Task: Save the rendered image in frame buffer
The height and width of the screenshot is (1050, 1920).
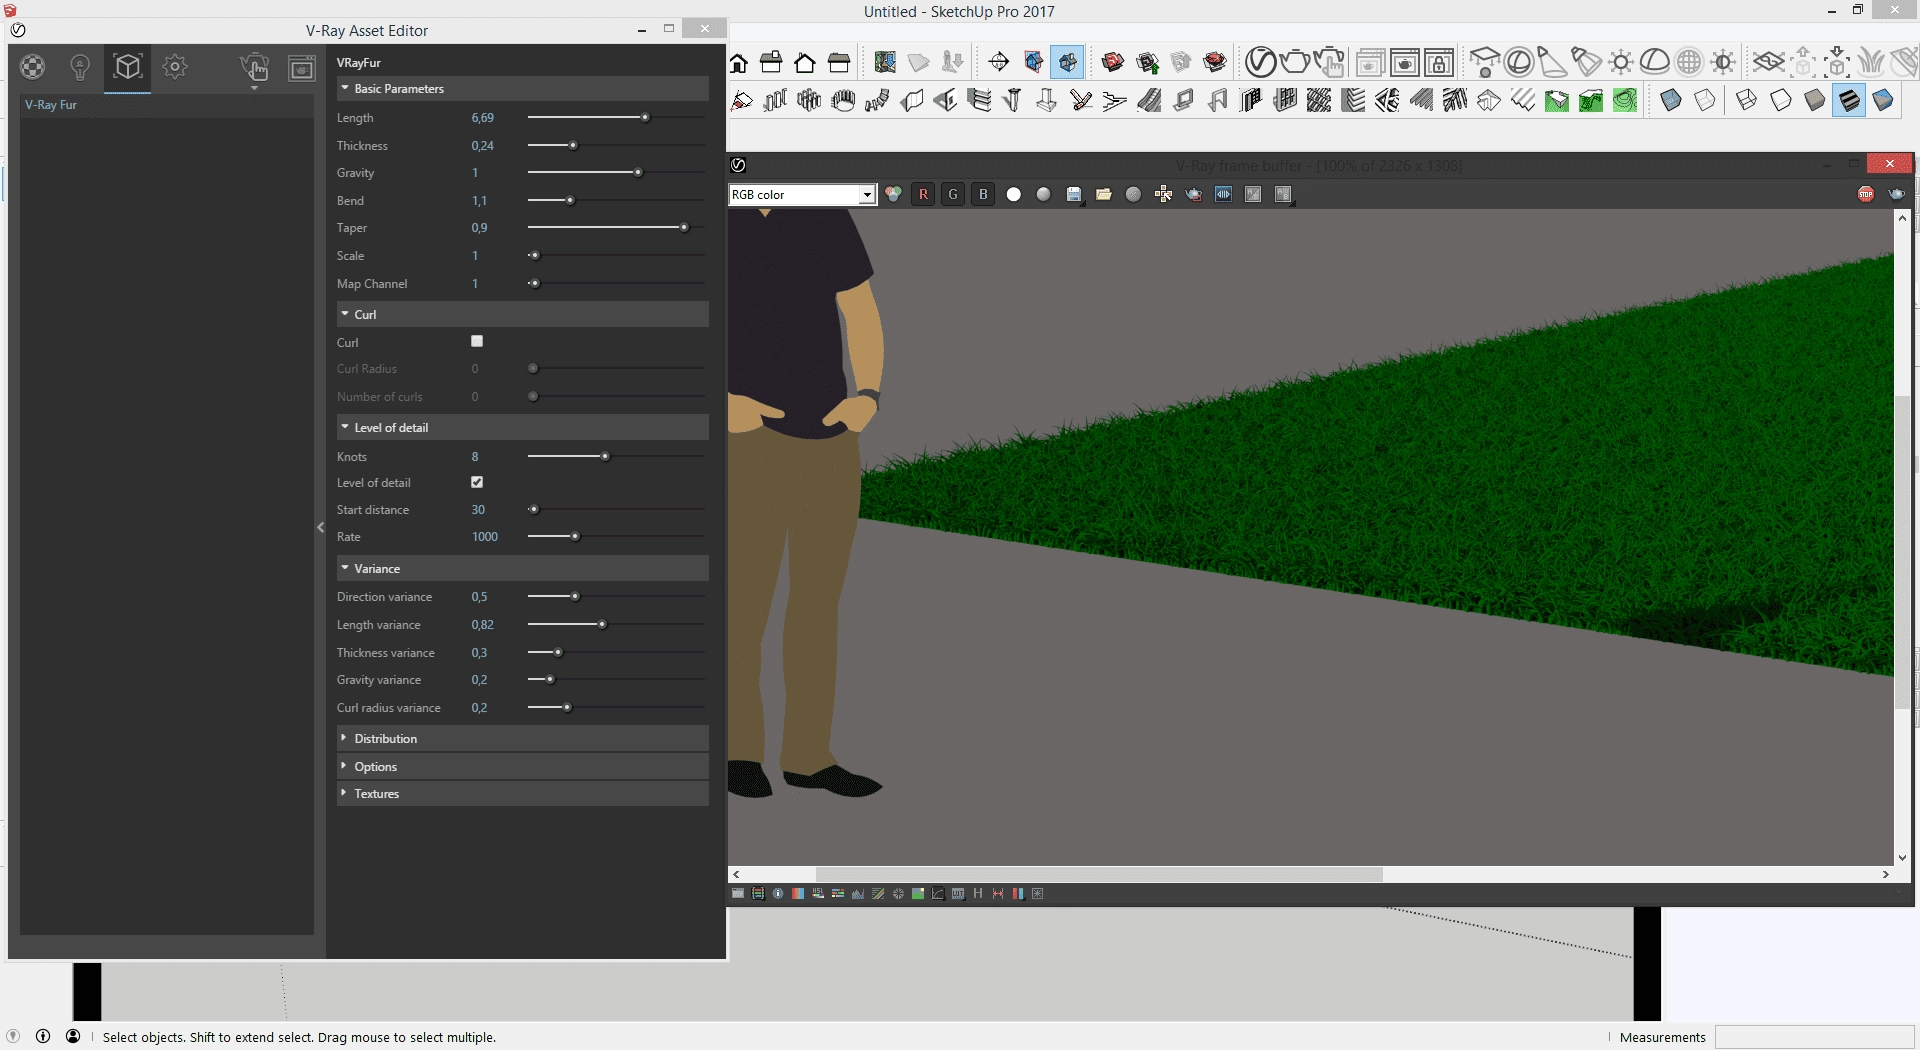Action: pos(1073,194)
